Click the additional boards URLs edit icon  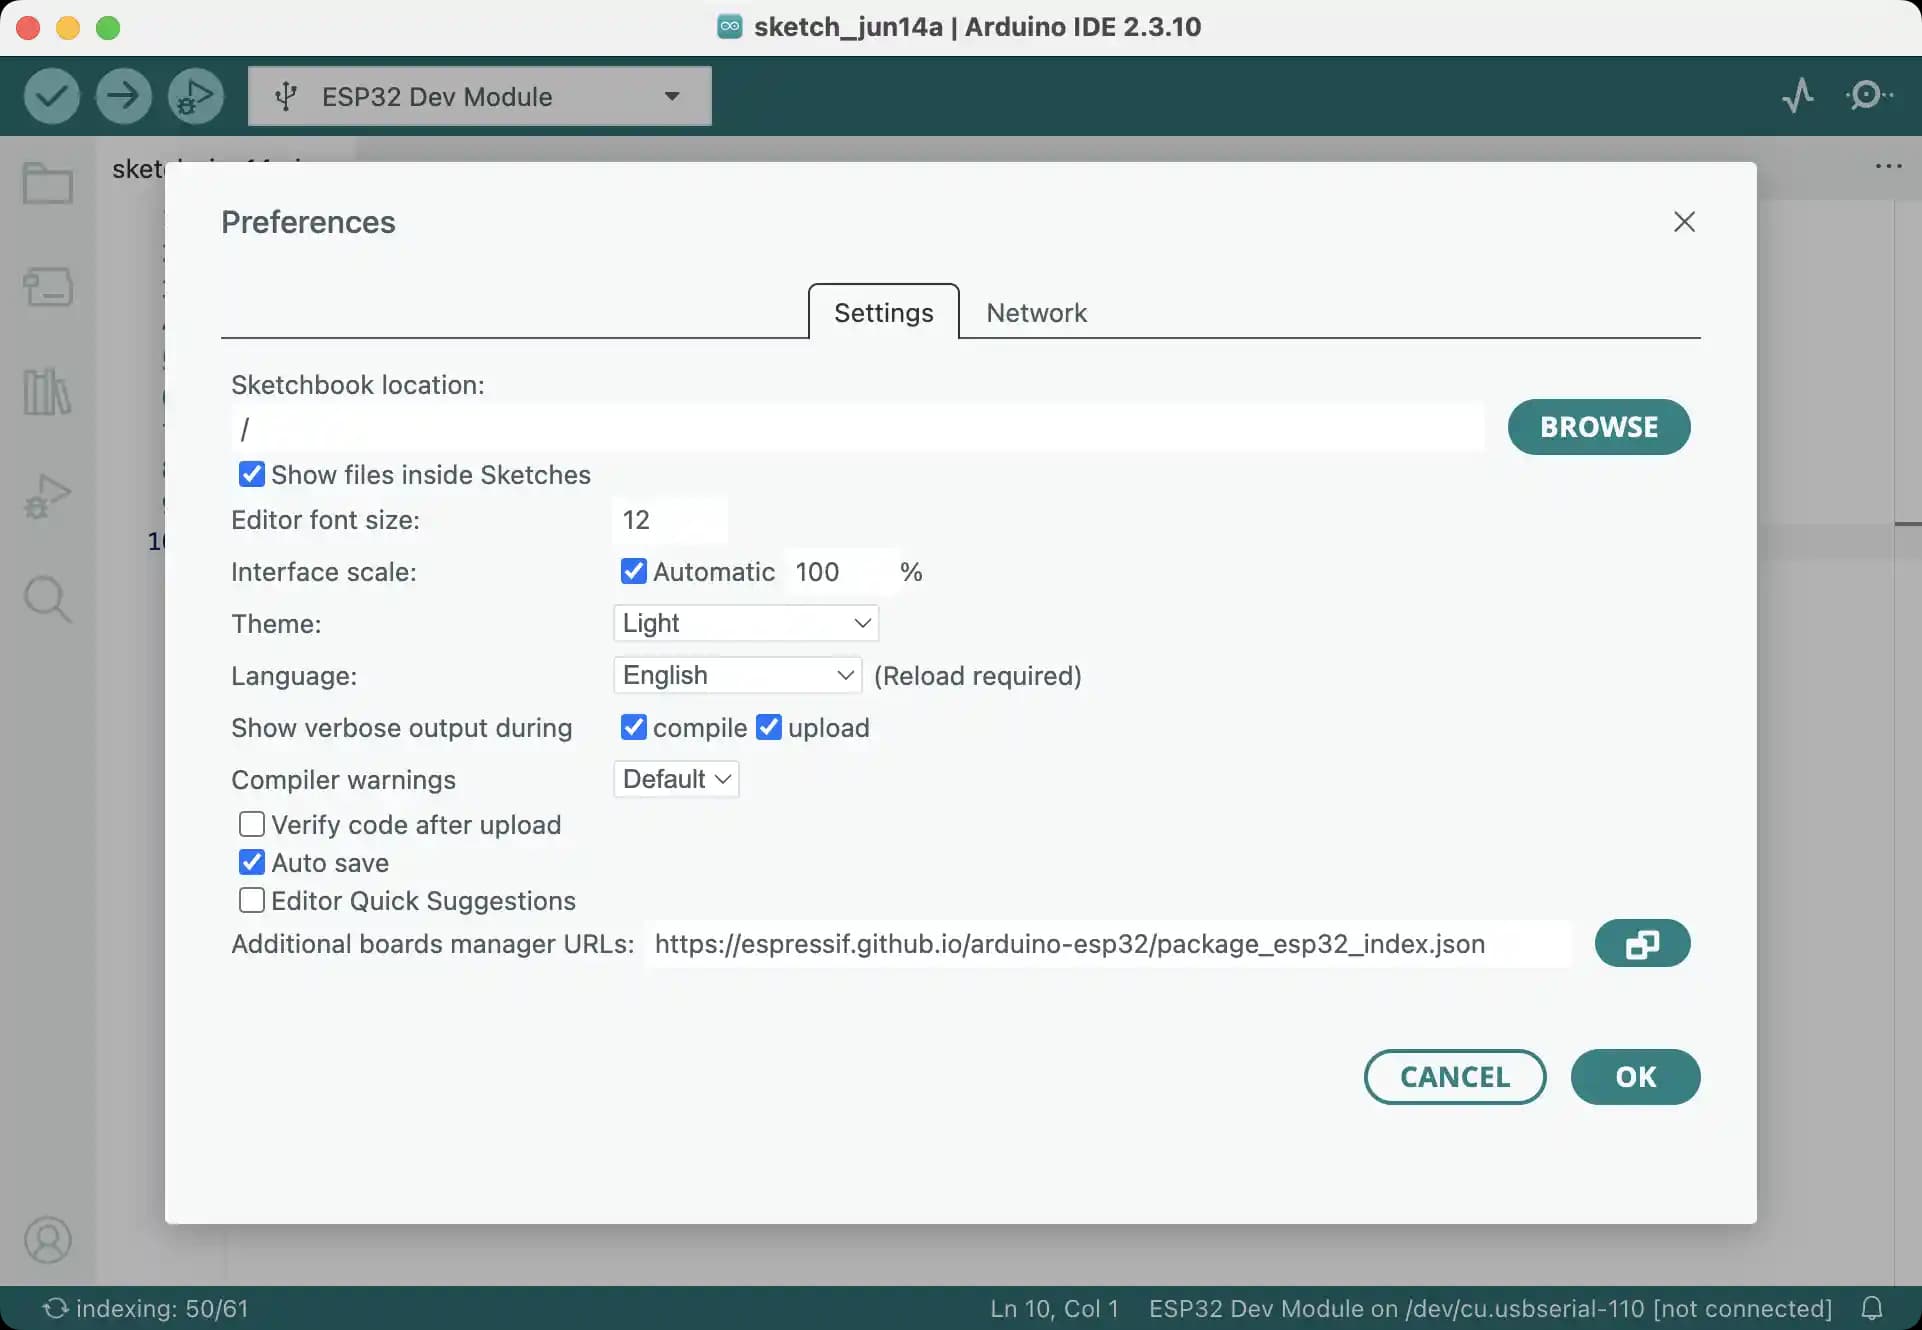tap(1642, 943)
